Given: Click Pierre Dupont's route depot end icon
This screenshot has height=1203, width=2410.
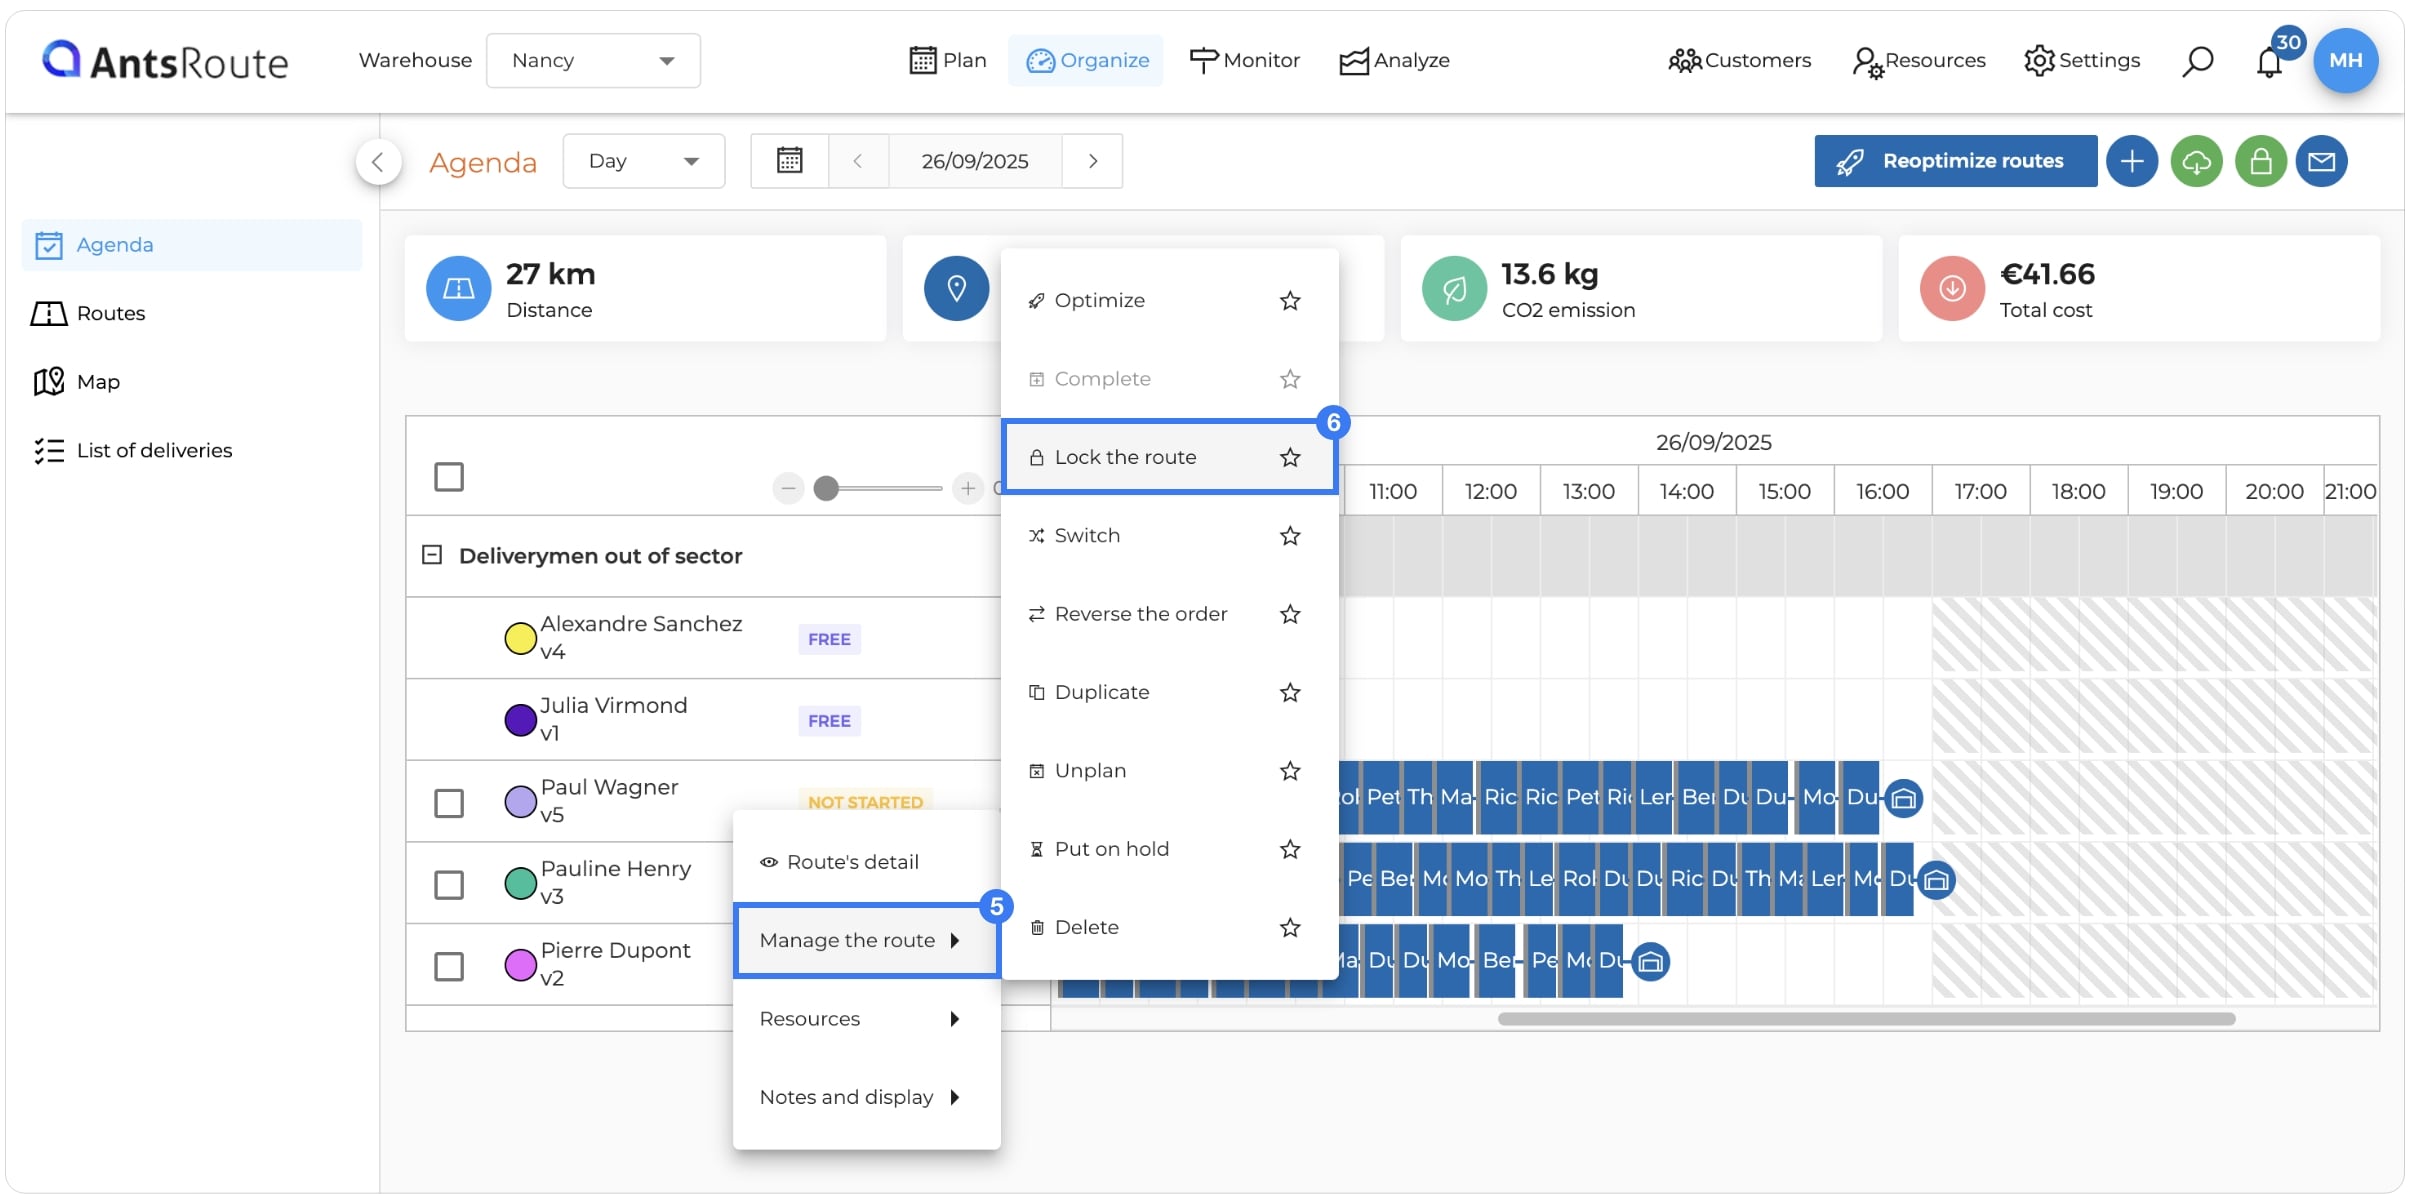Looking at the screenshot, I should [x=1650, y=962].
